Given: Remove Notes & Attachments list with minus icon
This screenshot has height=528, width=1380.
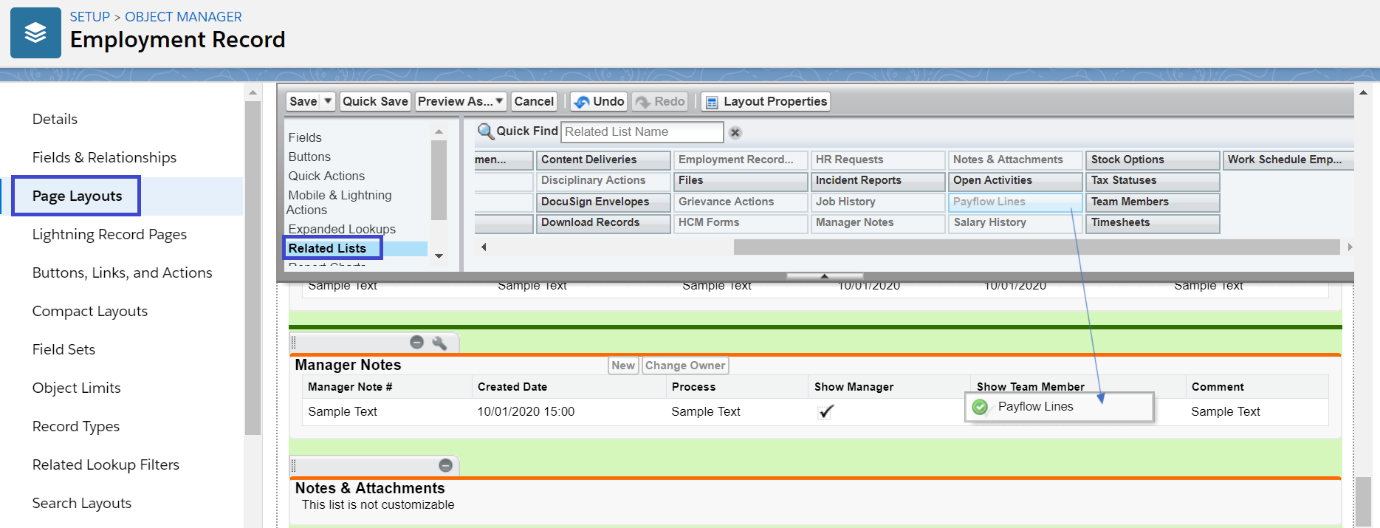Looking at the screenshot, I should coord(445,465).
